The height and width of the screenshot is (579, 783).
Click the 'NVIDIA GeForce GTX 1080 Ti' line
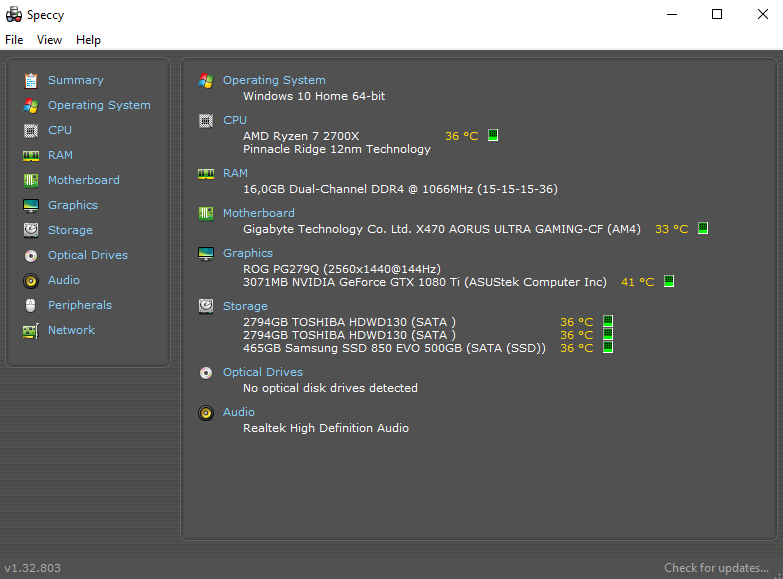pos(425,282)
